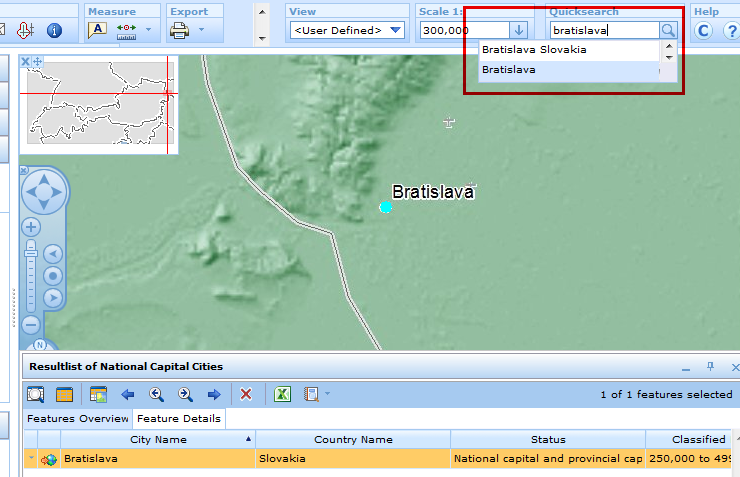Viewport: 740px width, 477px height.
Task: Expand the Bratislava row arrow in results
Action: pyautogui.click(x=32, y=459)
